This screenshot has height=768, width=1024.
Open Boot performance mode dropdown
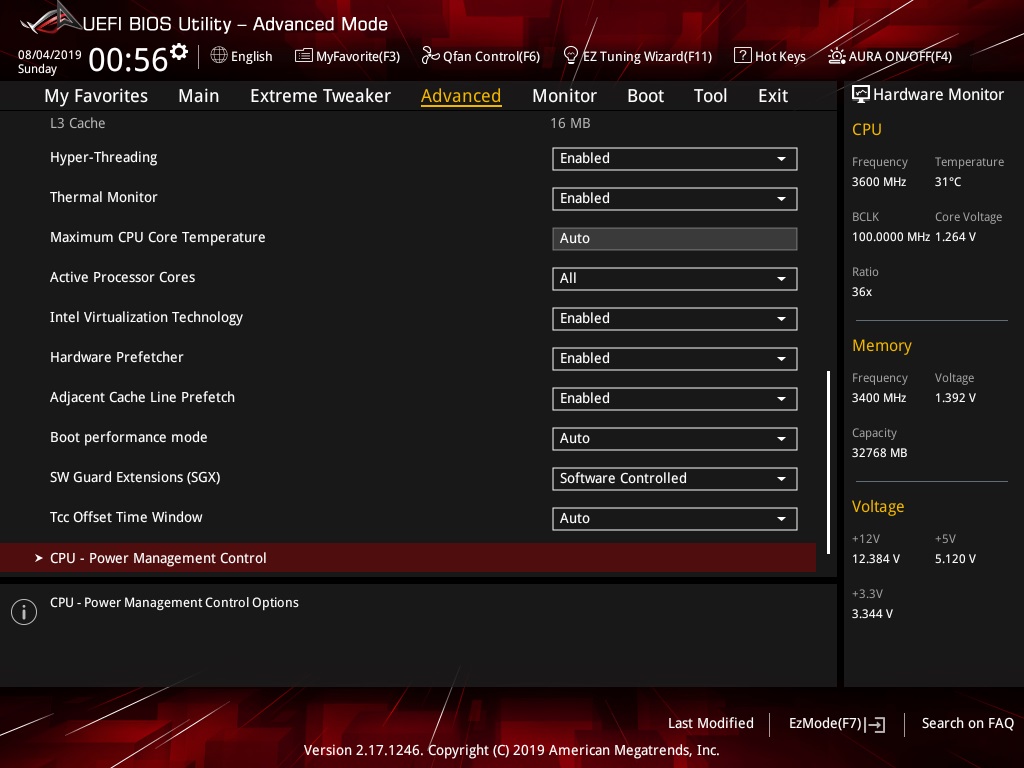(x=675, y=439)
